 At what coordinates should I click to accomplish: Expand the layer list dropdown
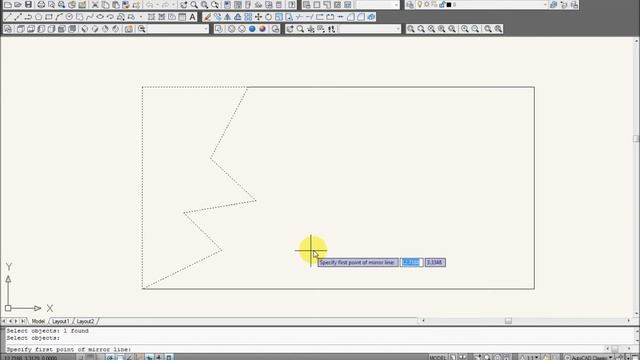pyautogui.click(x=545, y=5)
